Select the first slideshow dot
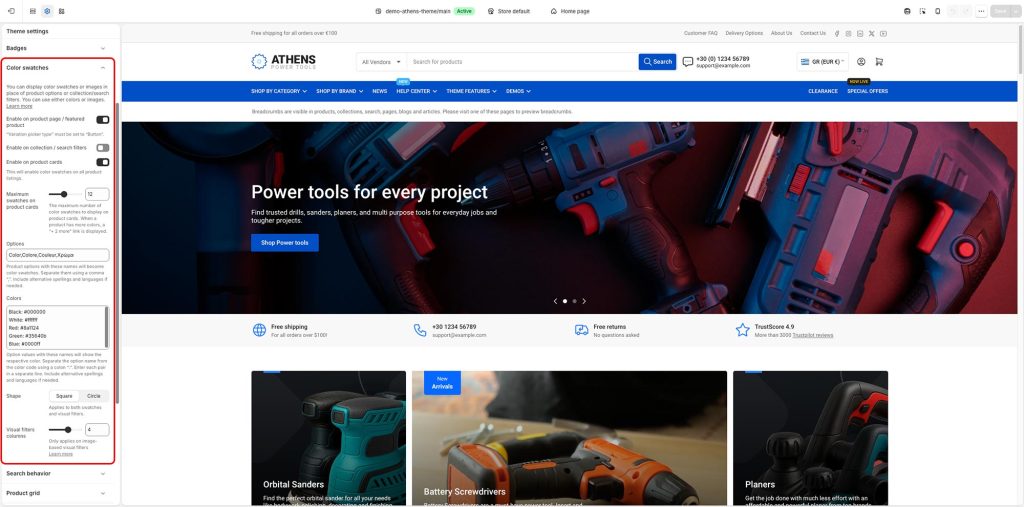The width and height of the screenshot is (1024, 507). coord(565,301)
